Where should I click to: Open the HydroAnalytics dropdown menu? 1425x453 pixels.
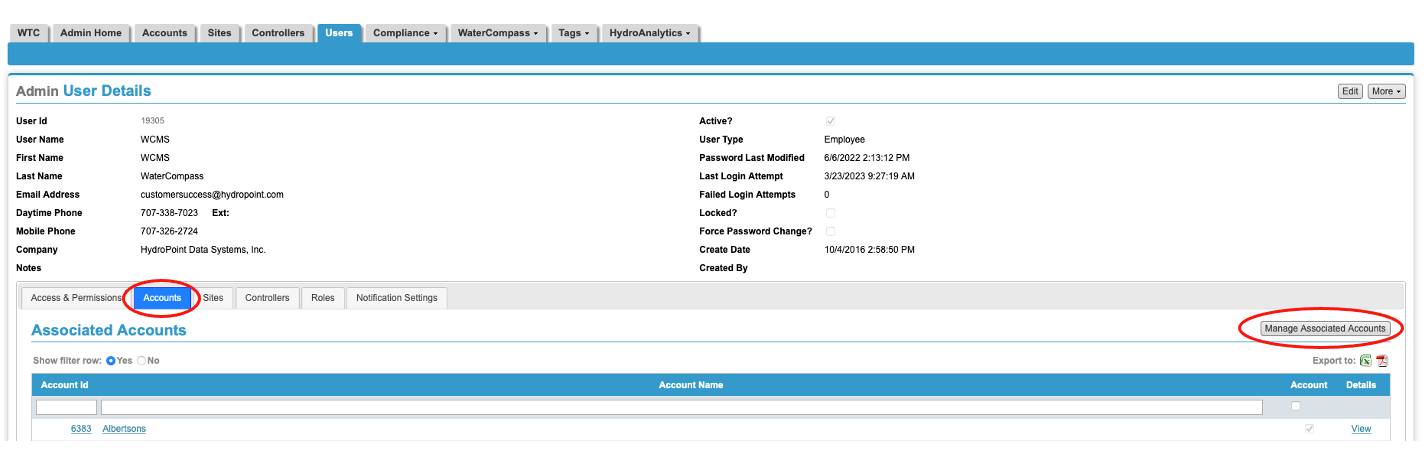650,33
